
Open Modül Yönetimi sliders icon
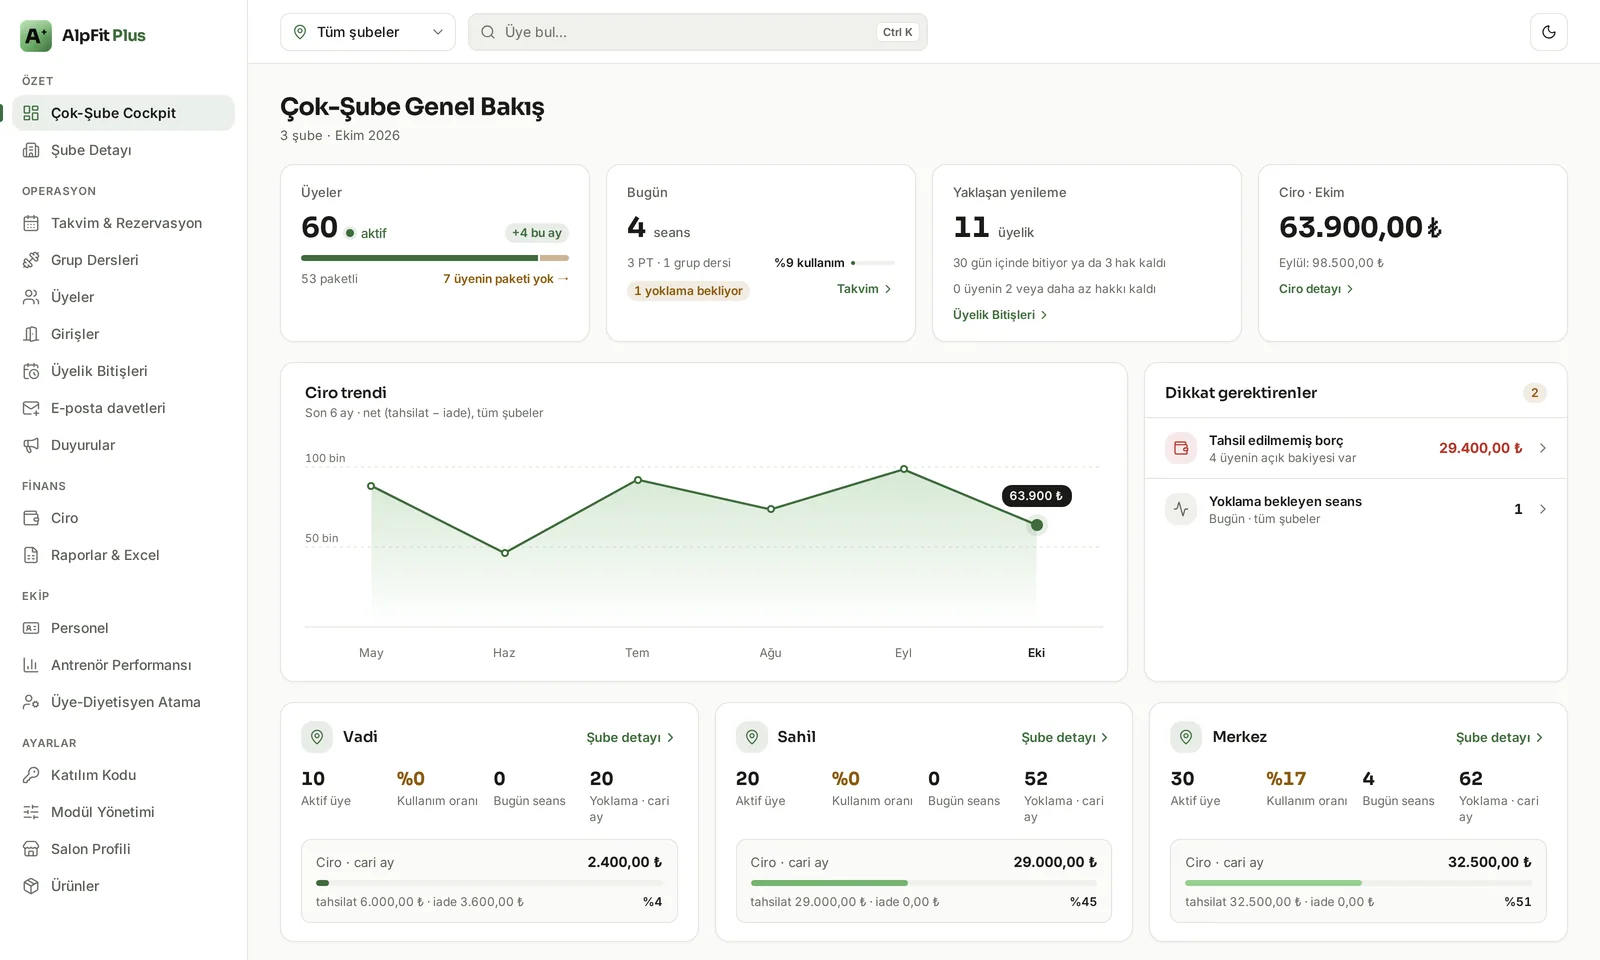pyautogui.click(x=31, y=812)
